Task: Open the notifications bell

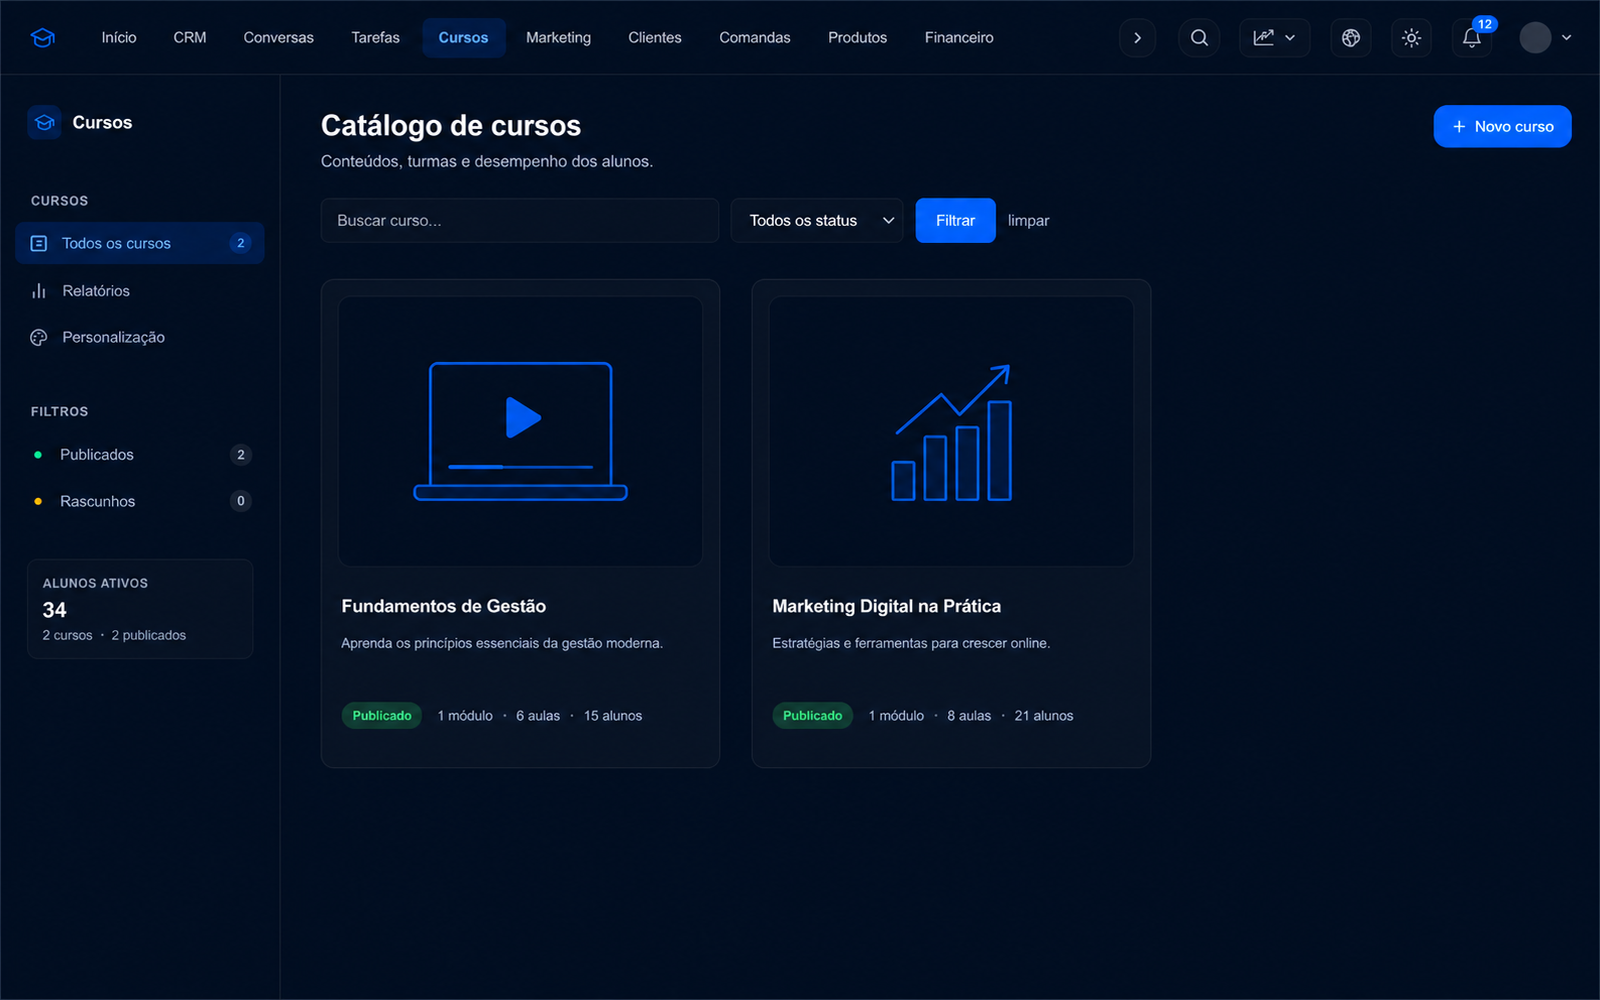Action: 1472,38
